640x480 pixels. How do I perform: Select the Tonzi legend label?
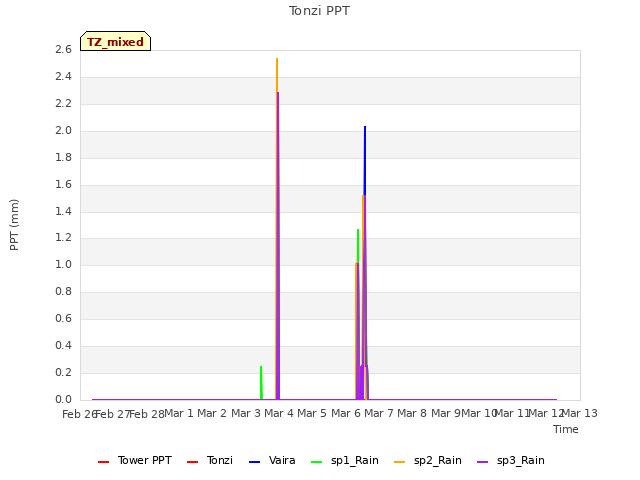(220, 460)
